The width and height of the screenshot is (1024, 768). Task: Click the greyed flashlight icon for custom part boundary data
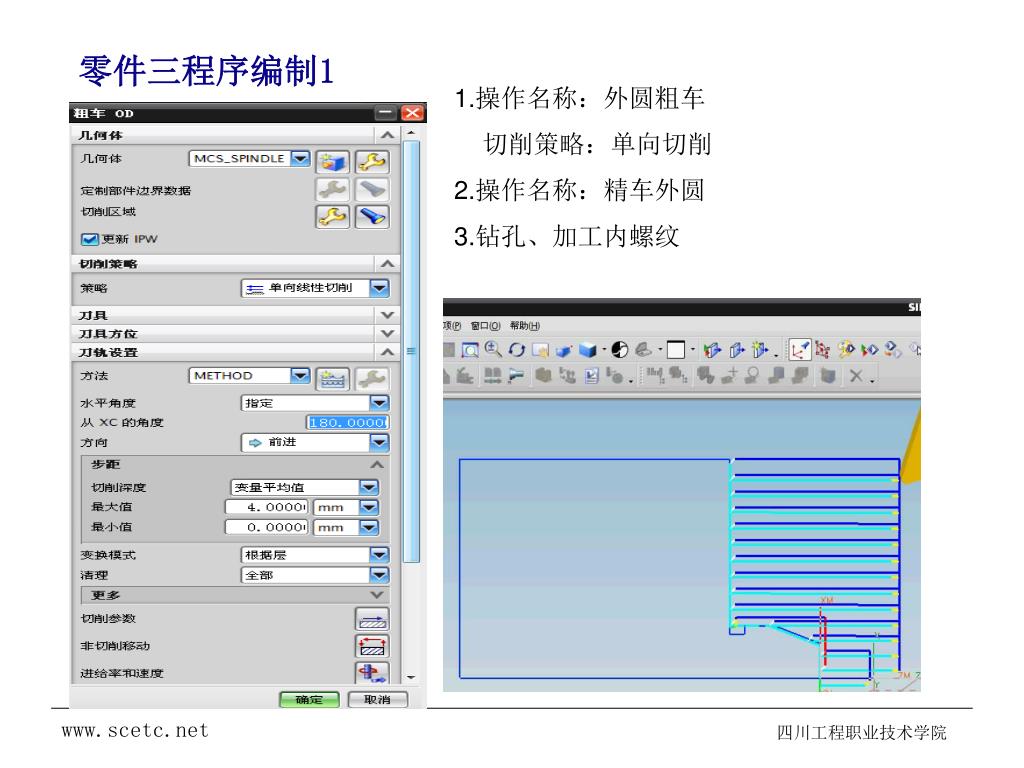click(372, 189)
